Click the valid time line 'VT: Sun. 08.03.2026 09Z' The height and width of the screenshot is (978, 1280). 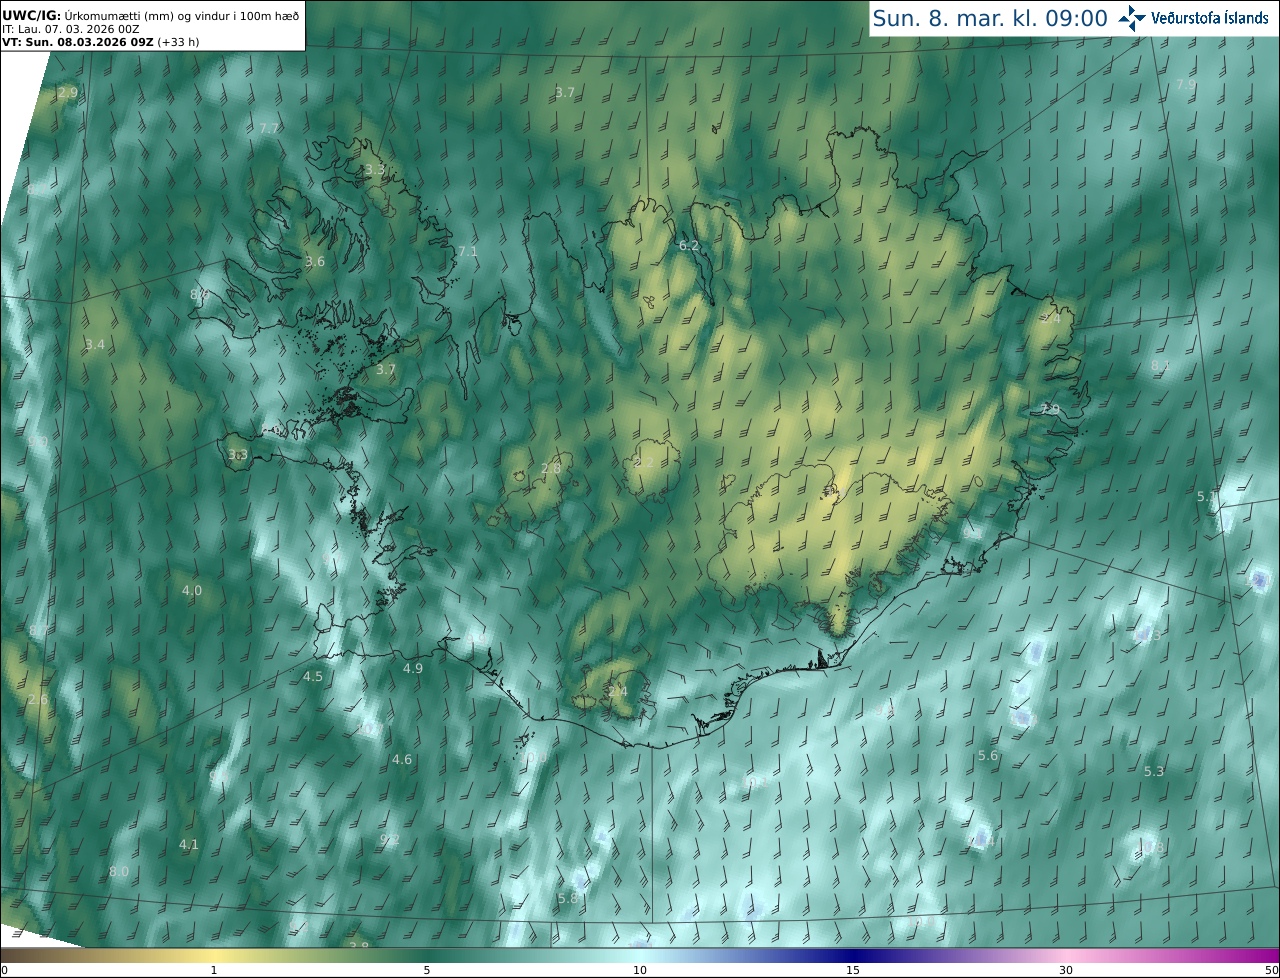(x=77, y=43)
